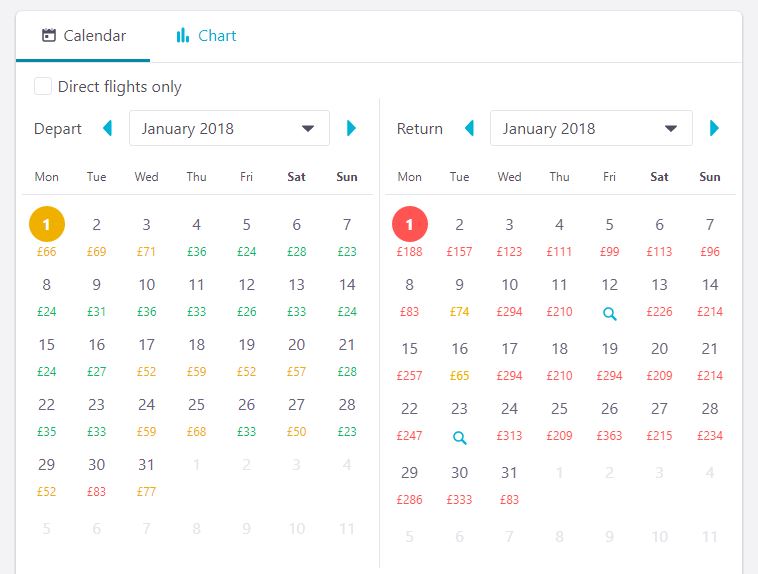This screenshot has height=574, width=758.
Task: Click highlighted departure date 1 circle
Action: pyautogui.click(x=47, y=225)
